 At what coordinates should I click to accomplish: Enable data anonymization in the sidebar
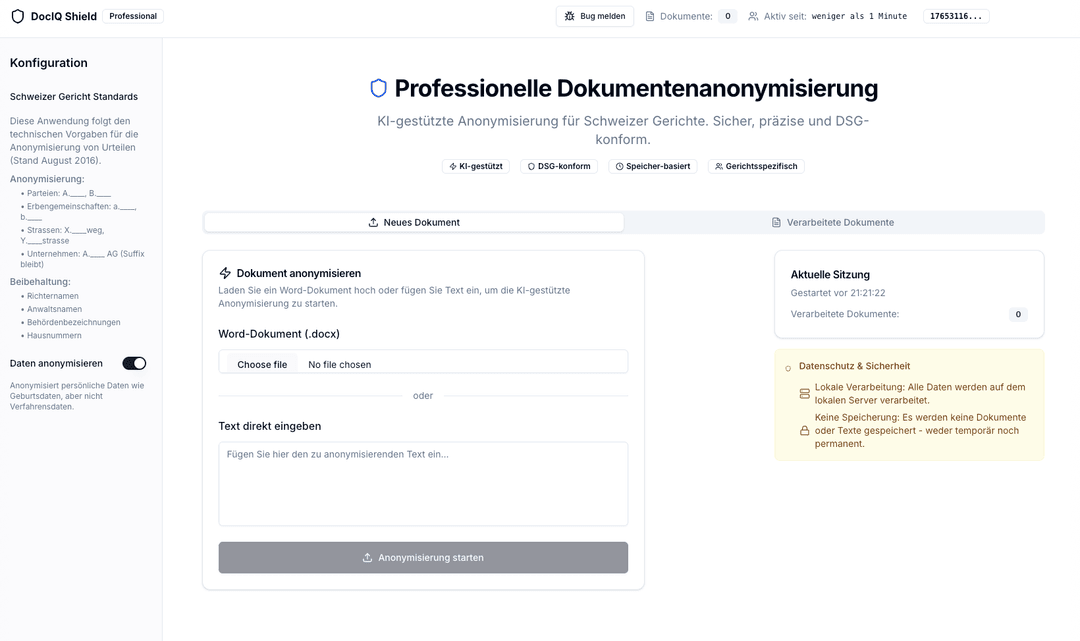[x=133, y=363]
